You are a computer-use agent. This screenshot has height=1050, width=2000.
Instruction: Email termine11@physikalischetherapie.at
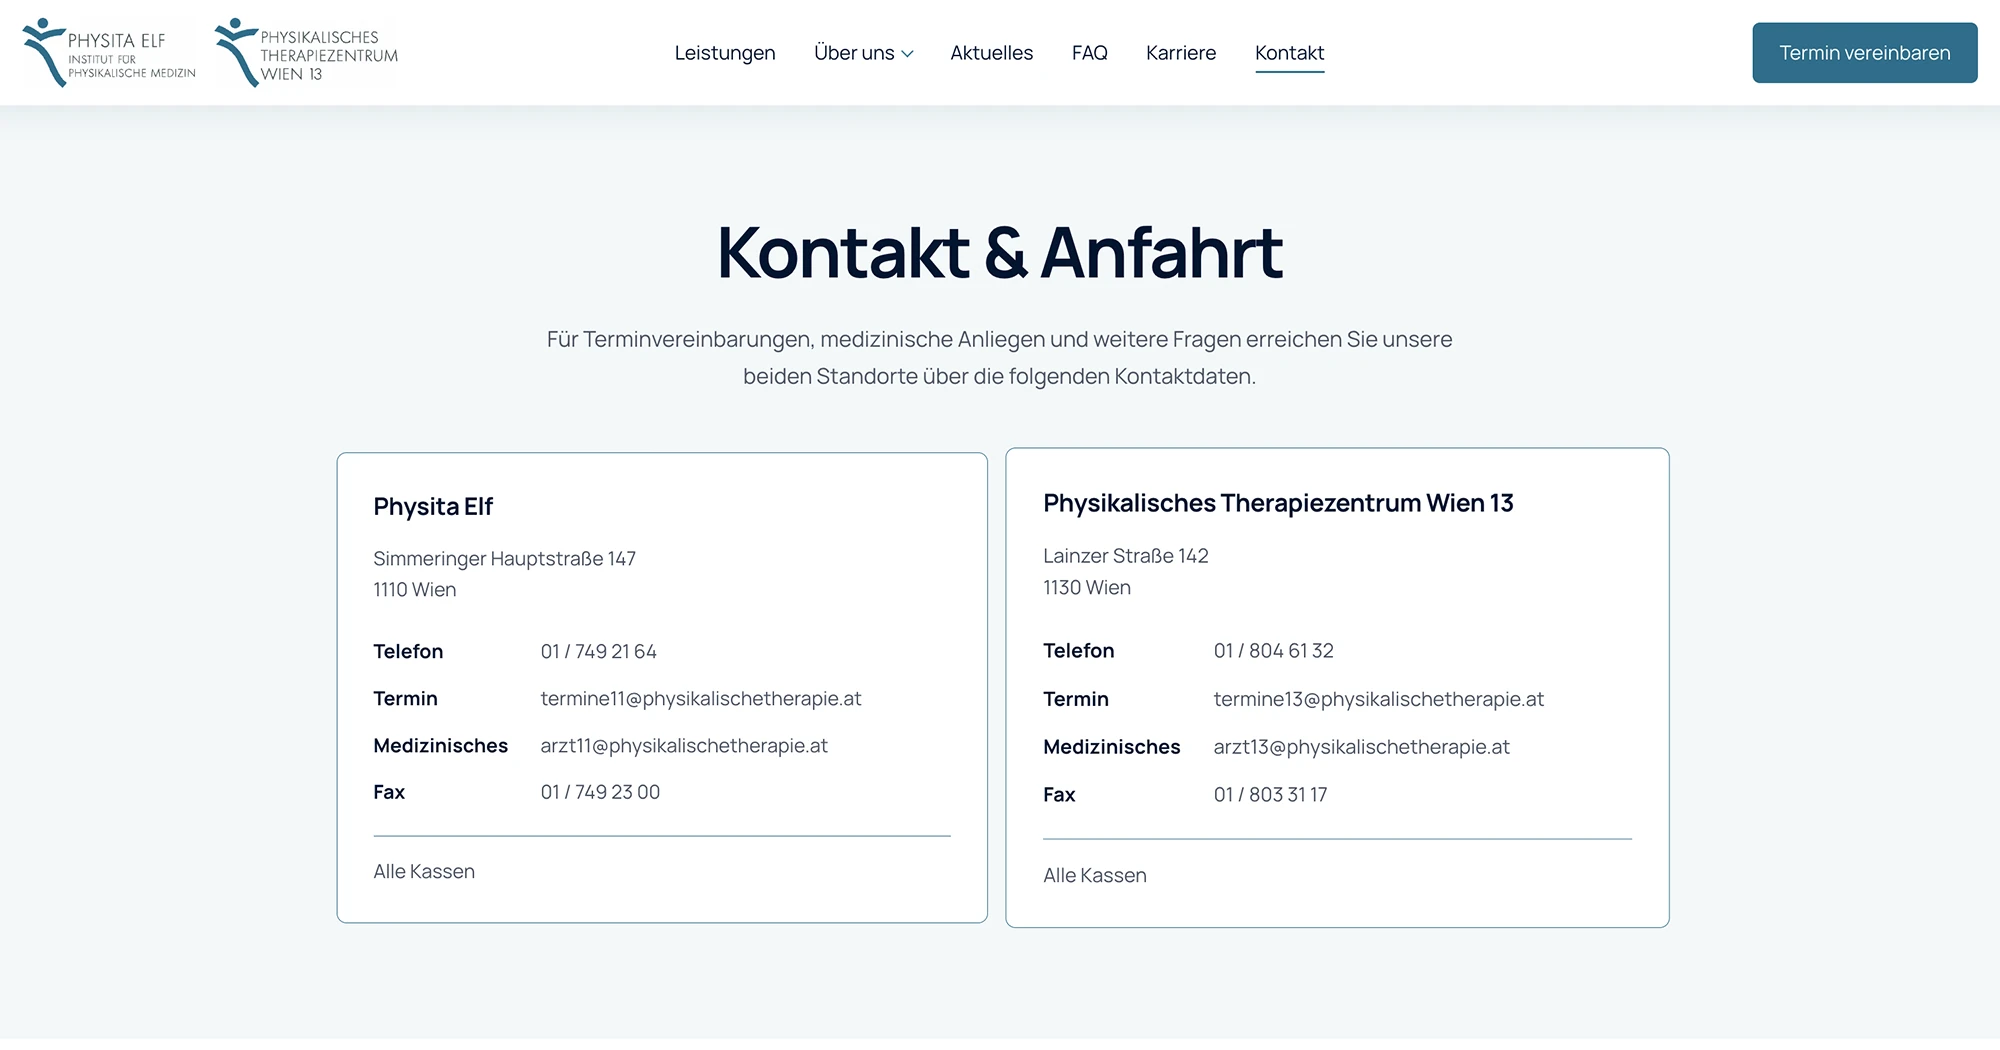pos(701,699)
